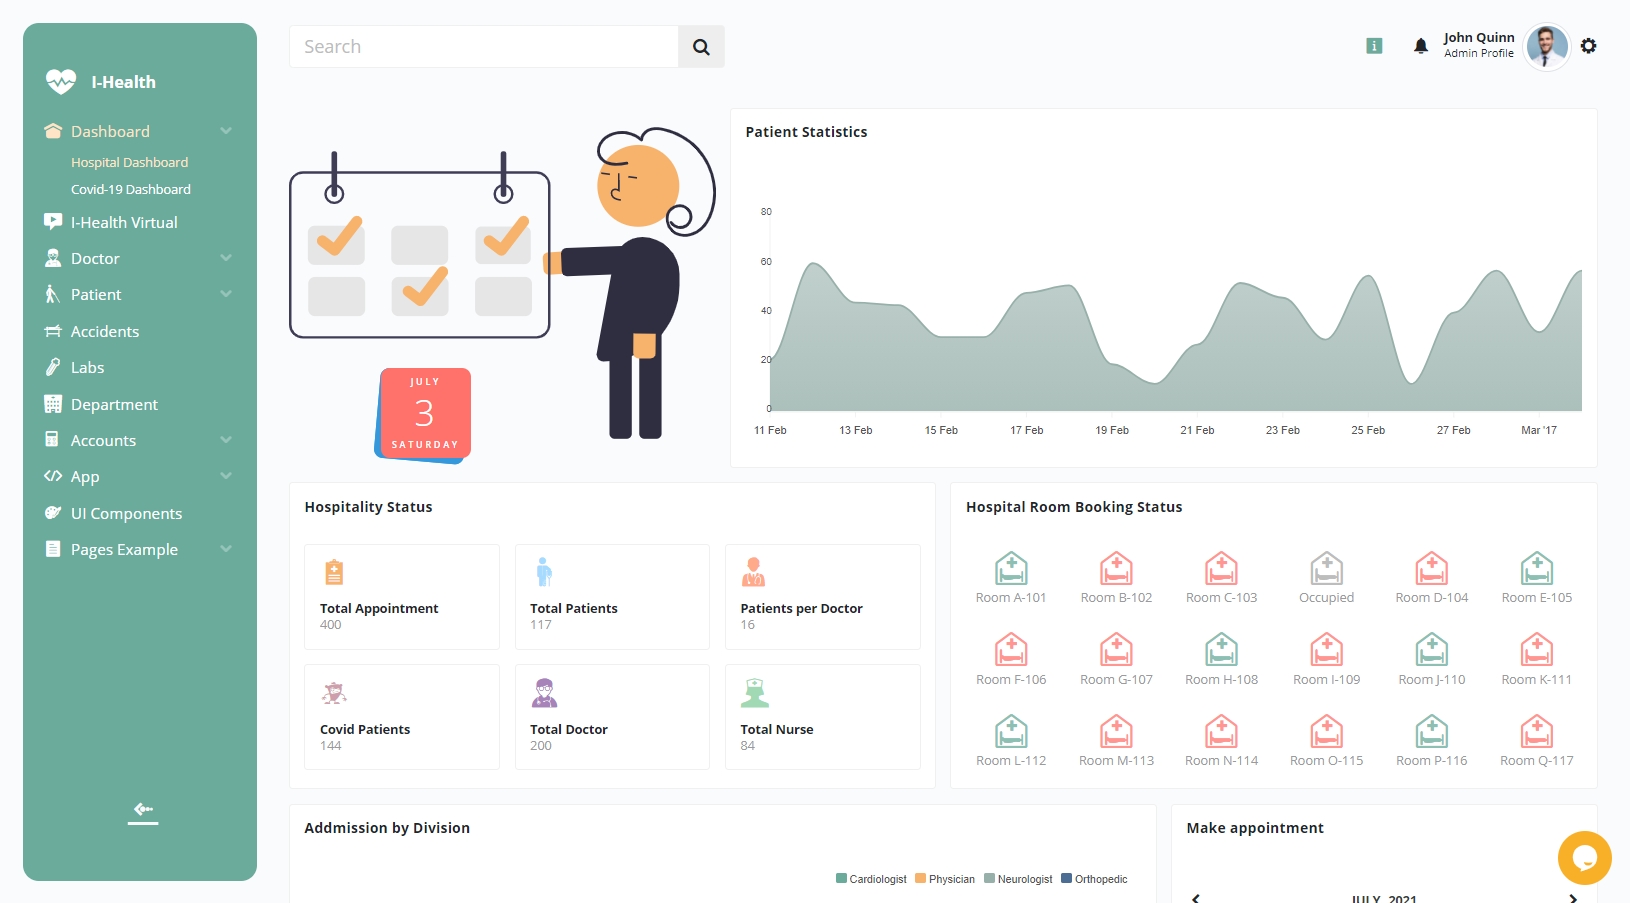Select Room B-102 bed icon
The width and height of the screenshot is (1630, 903).
click(x=1116, y=568)
